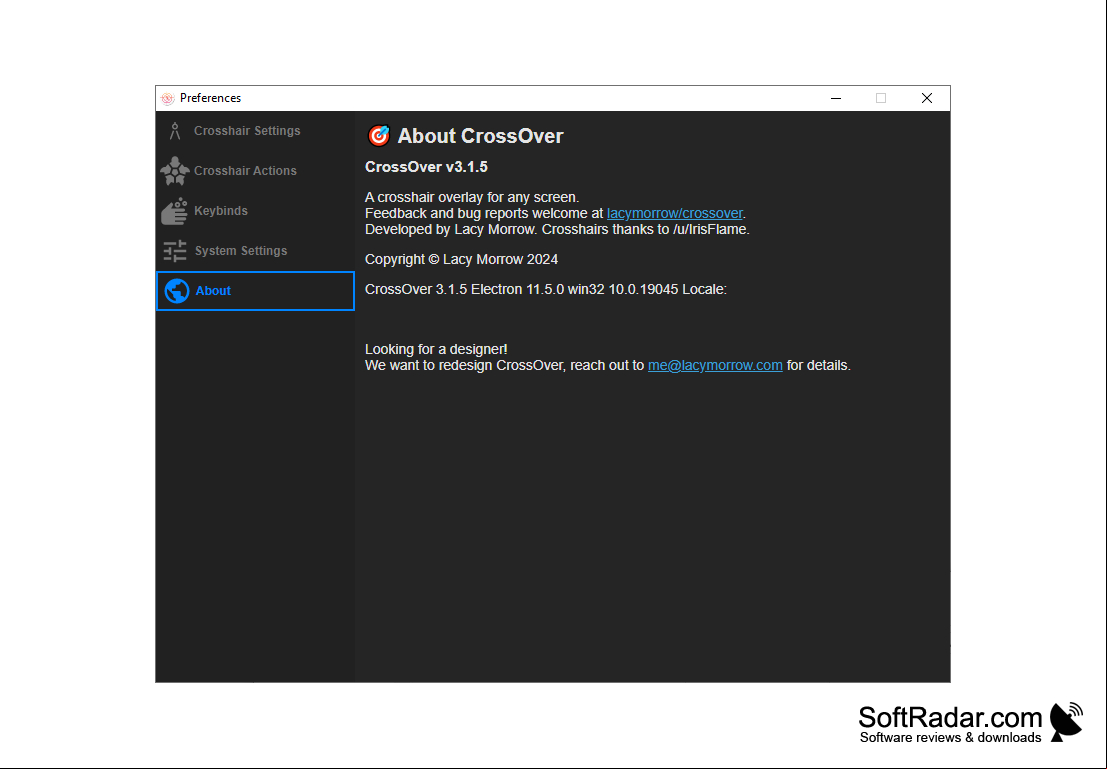Screen dimensions: 1107x769
Task: Open the lacymorrow/crossover link
Action: (x=675, y=213)
